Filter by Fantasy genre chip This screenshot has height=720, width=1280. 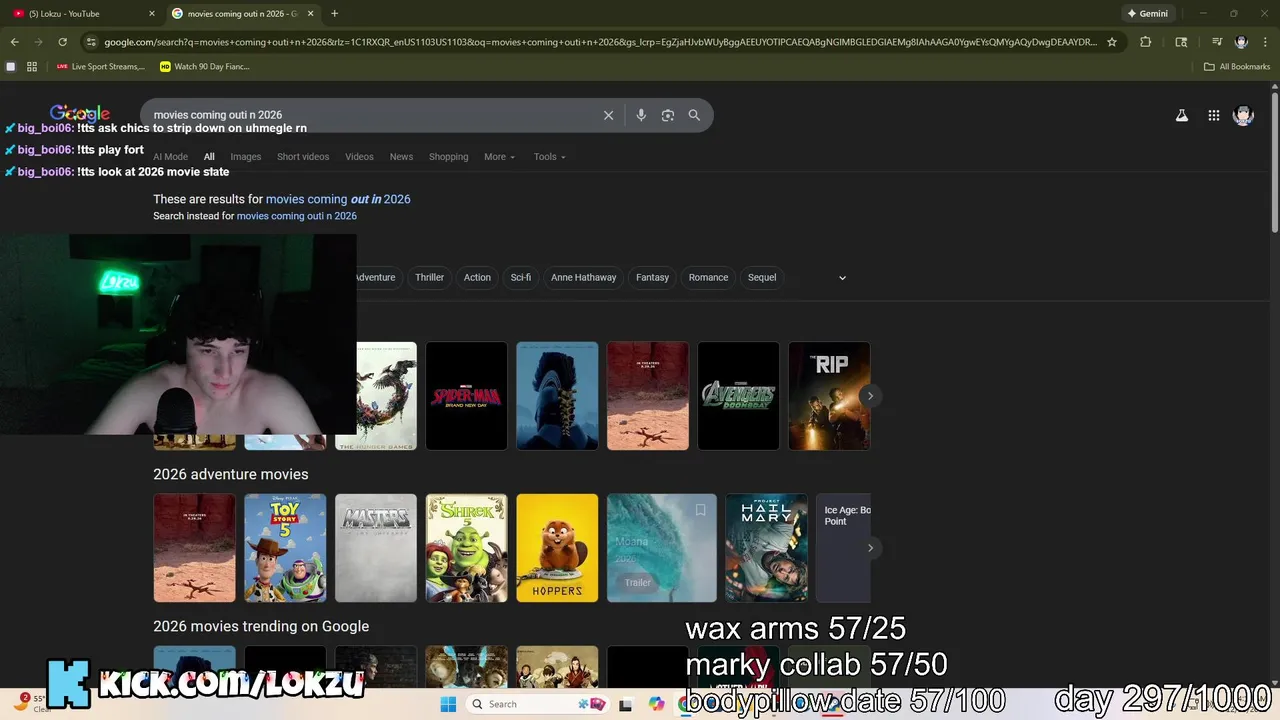point(652,278)
